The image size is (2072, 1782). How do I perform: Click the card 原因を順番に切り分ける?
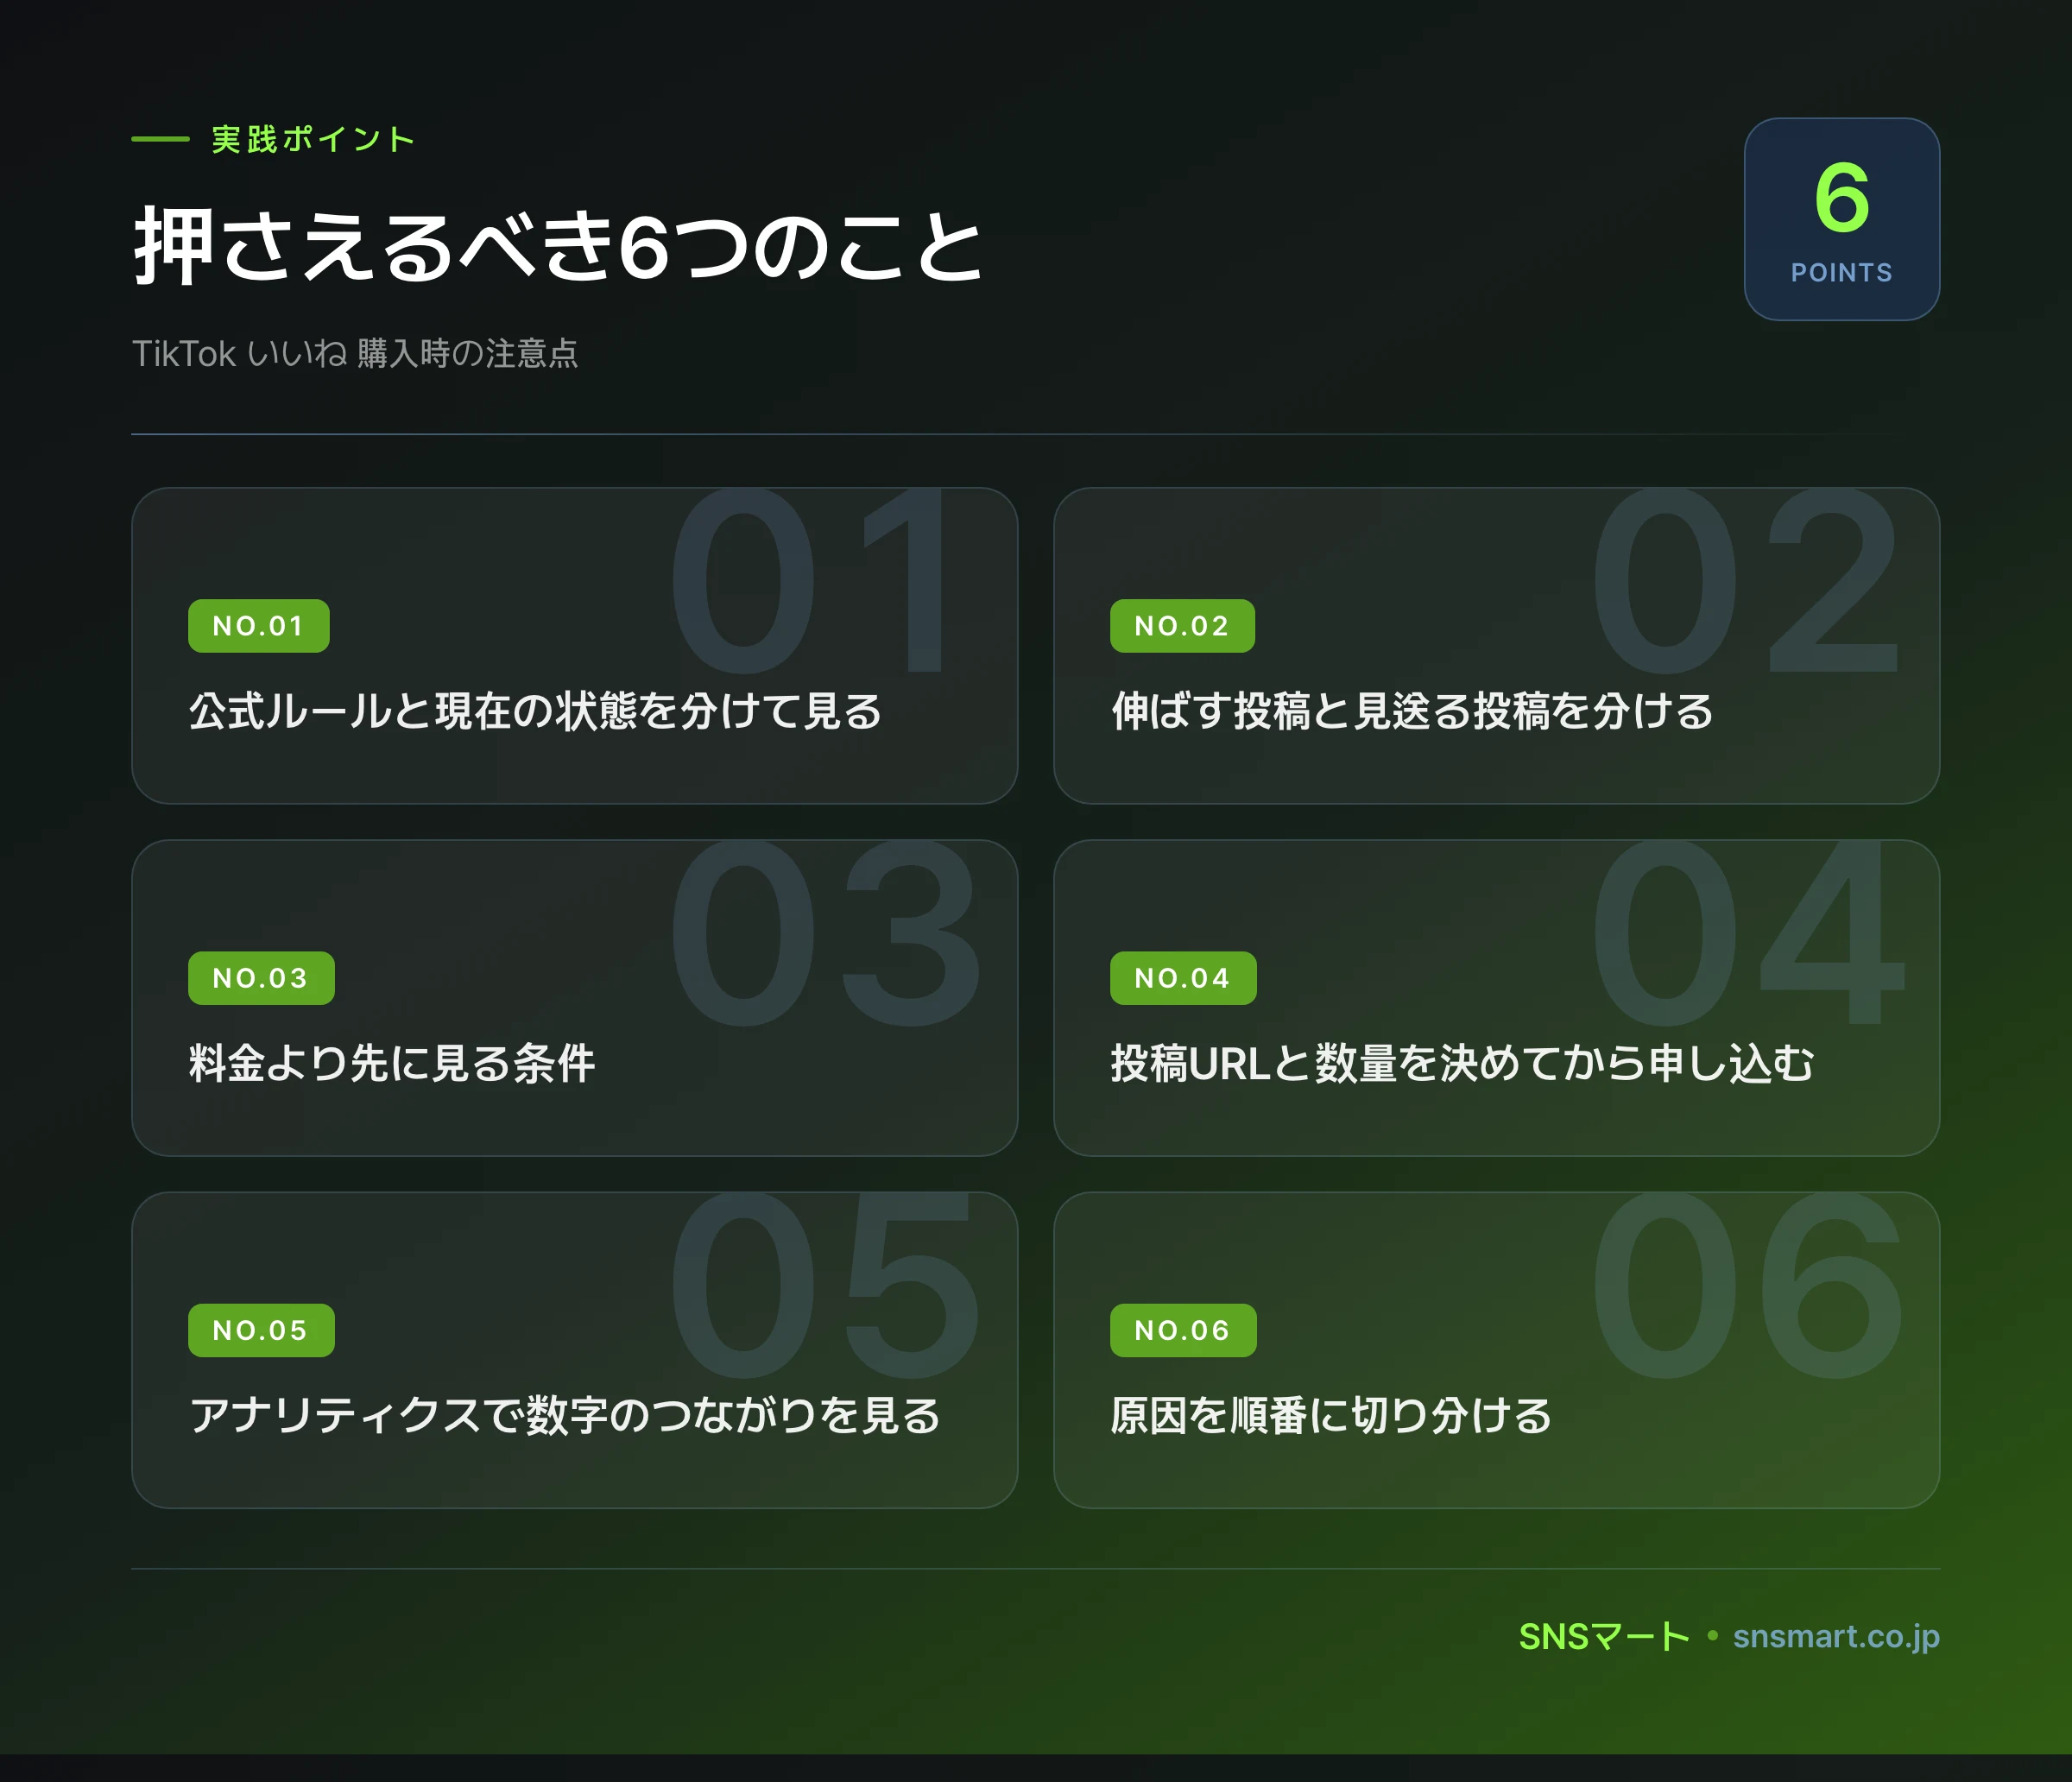(1496, 1349)
